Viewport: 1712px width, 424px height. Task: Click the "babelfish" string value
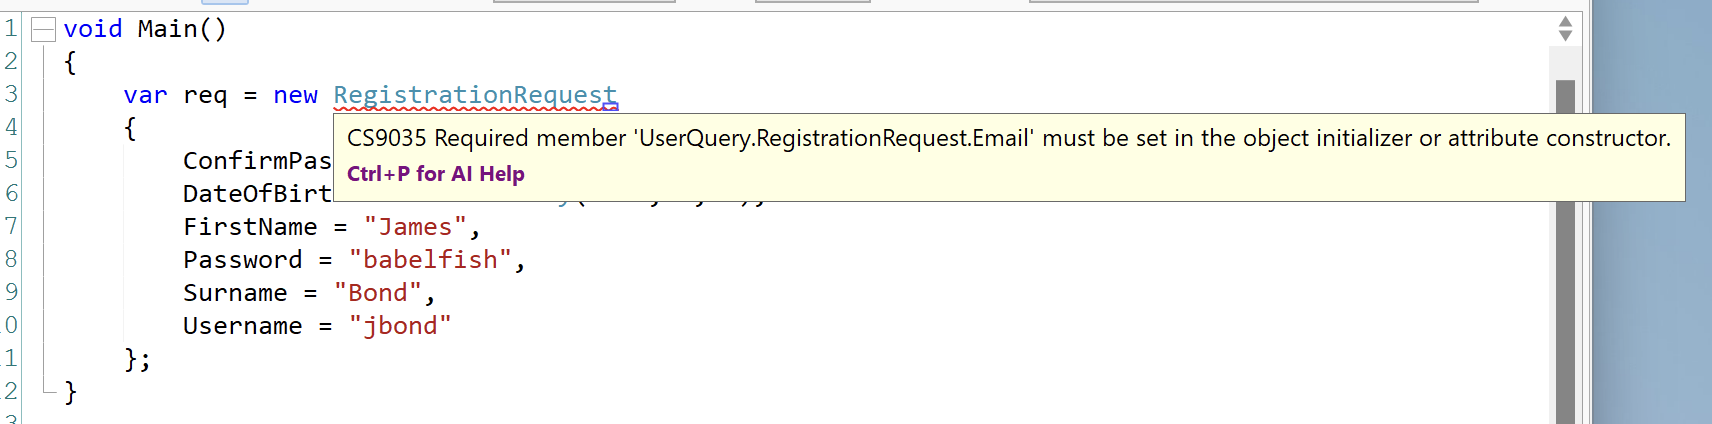[x=430, y=260]
